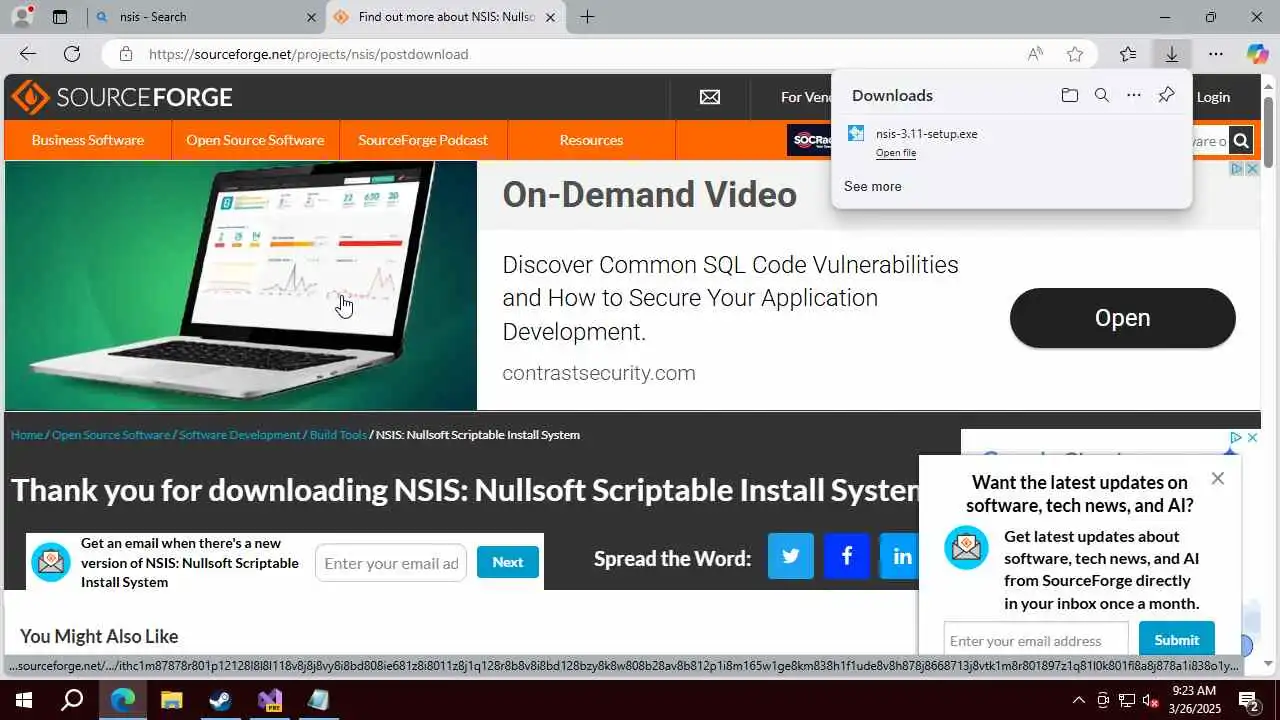Screen dimensions: 1280x720
Task: Click the contrastsecurity.com ad link
Action: (x=599, y=373)
